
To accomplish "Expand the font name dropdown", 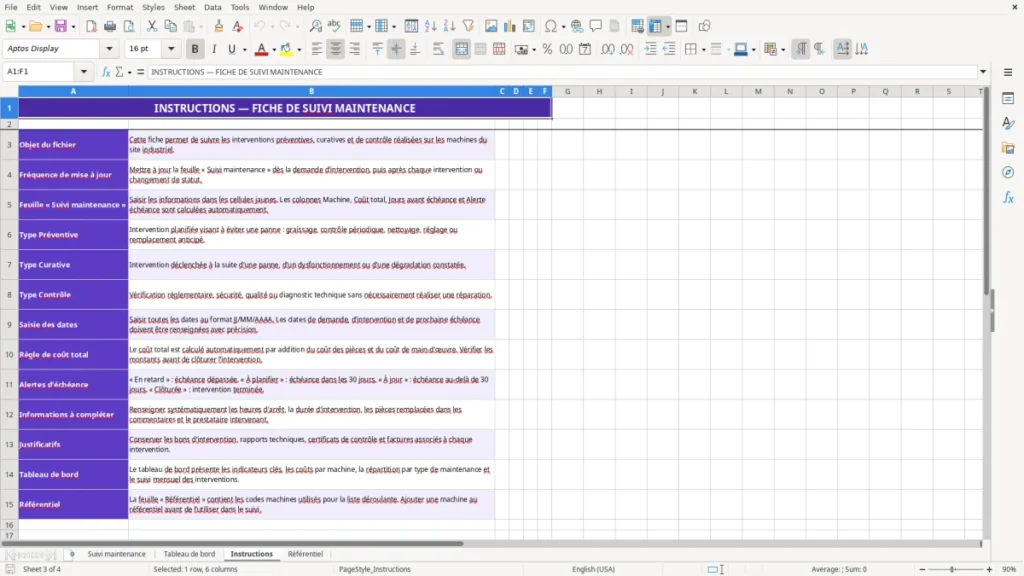I will point(109,48).
